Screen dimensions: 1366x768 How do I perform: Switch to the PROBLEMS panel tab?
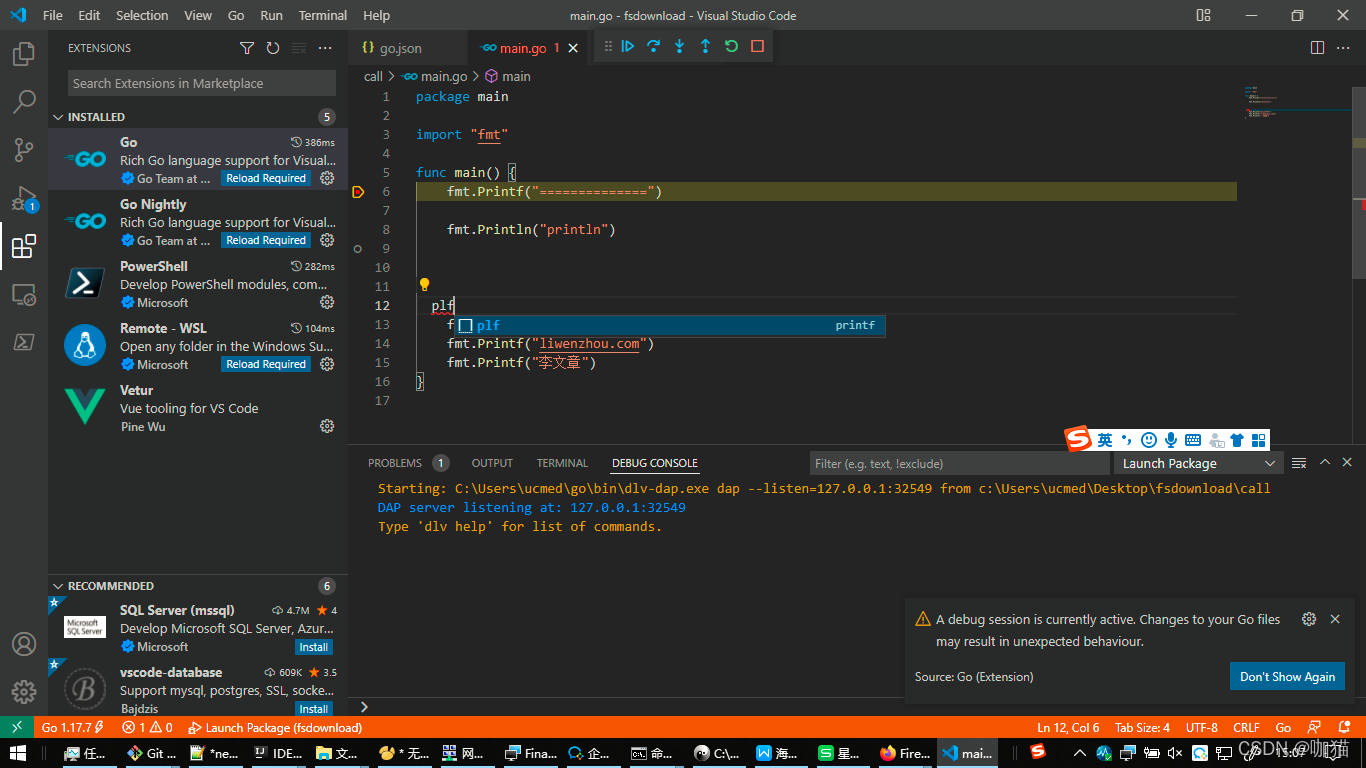[x=395, y=463]
